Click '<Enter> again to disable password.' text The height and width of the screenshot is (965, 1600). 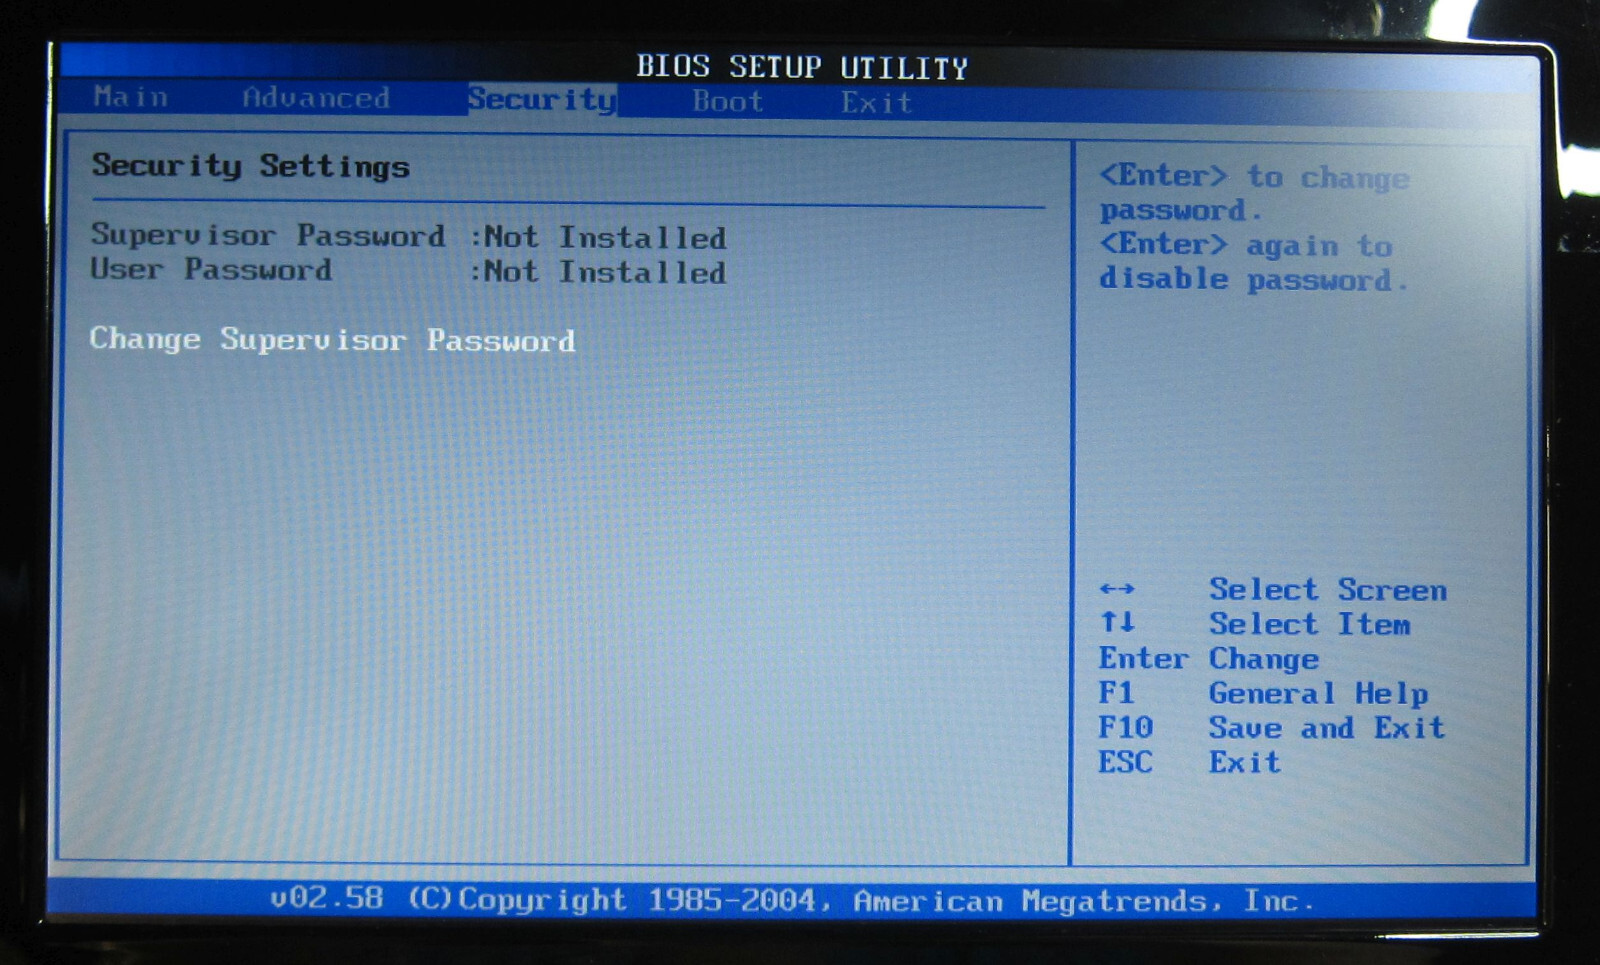pos(1254,262)
